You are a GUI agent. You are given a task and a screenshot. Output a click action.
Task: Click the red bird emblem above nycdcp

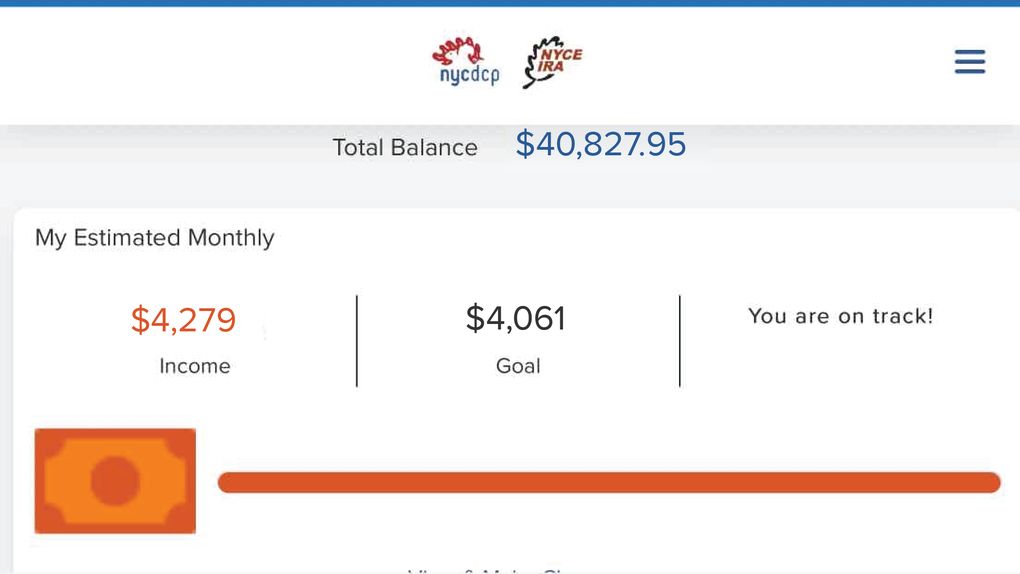point(459,51)
